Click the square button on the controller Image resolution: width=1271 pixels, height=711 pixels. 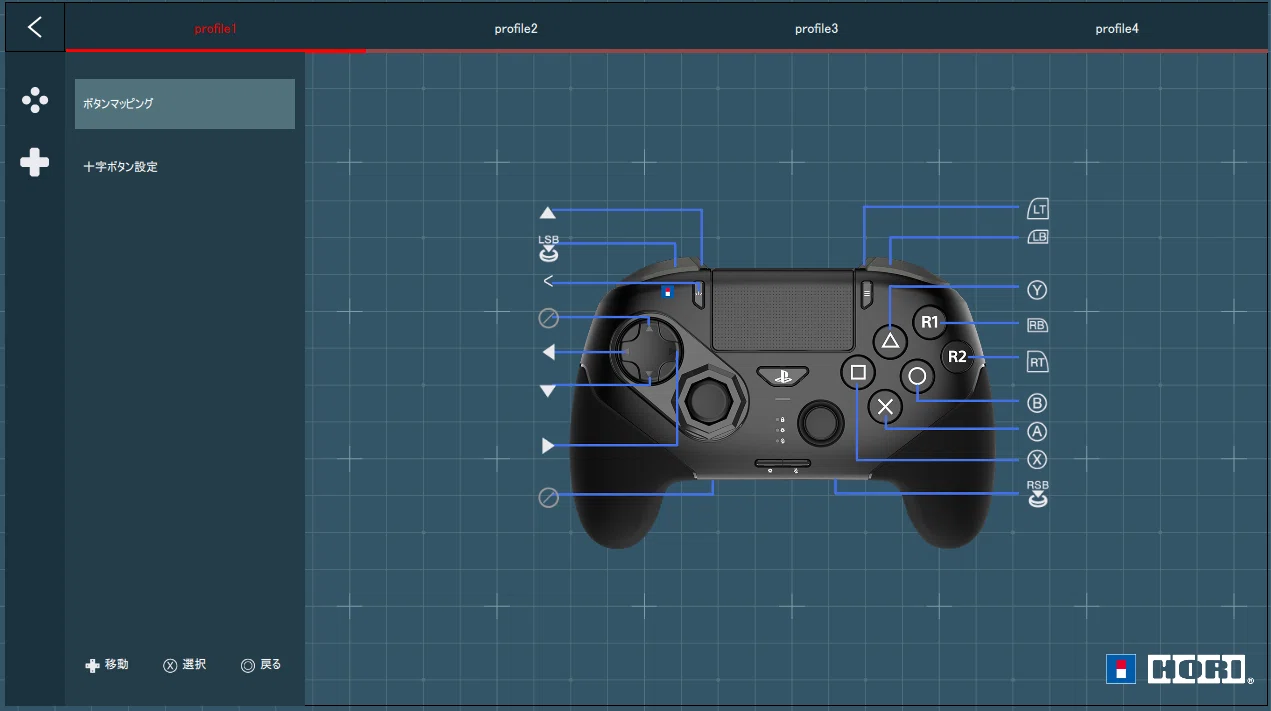(858, 373)
